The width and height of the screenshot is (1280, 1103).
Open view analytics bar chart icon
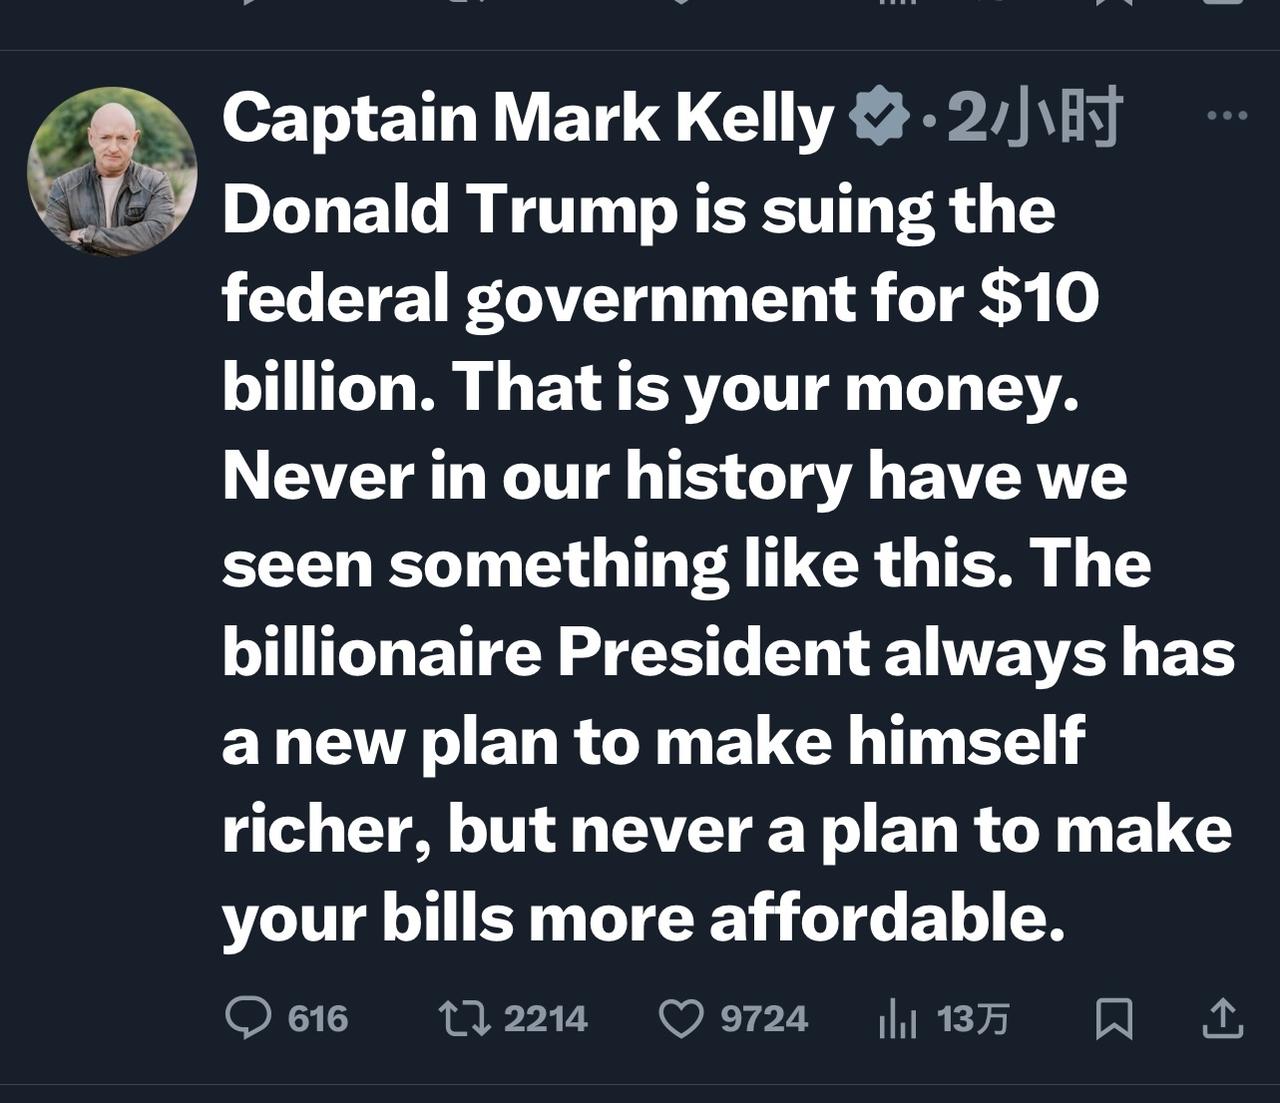897,1019
